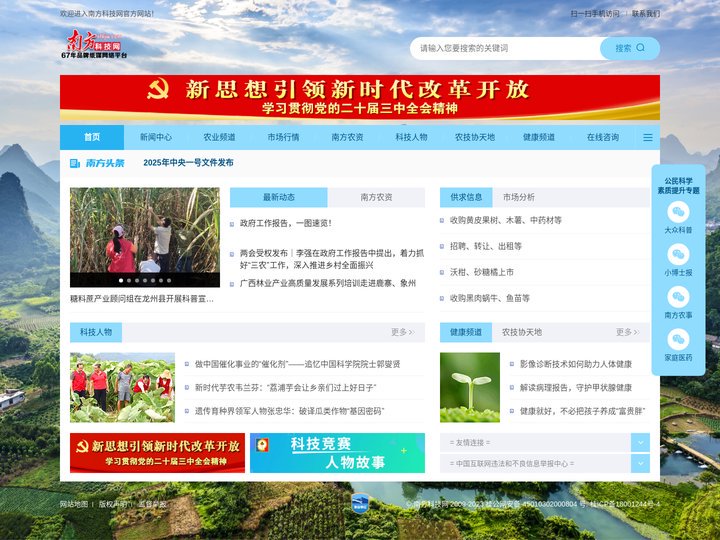Switch to the 市场分析 tab
This screenshot has width=720, height=540.
tap(519, 197)
